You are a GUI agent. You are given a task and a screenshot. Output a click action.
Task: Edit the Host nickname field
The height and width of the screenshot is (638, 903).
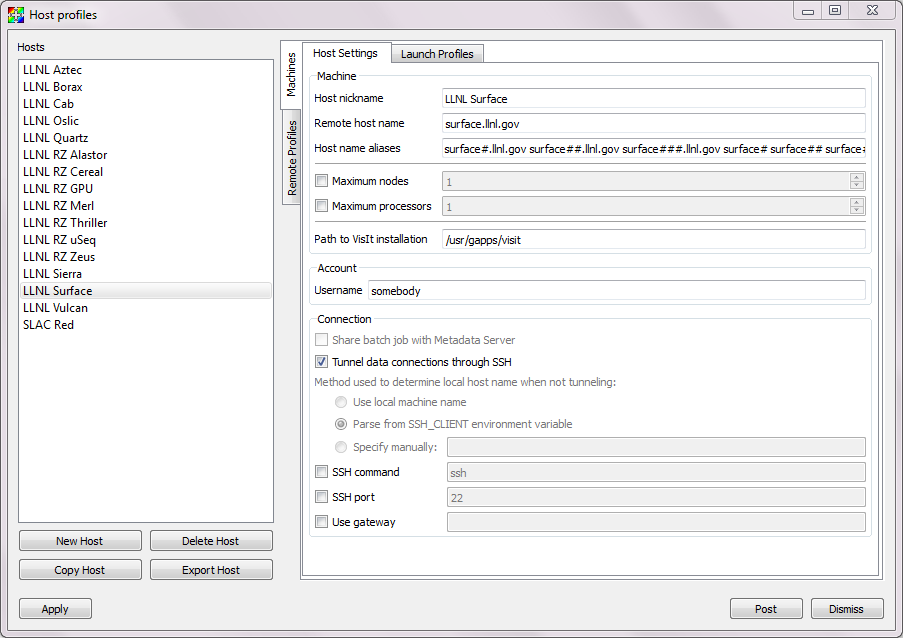[654, 98]
